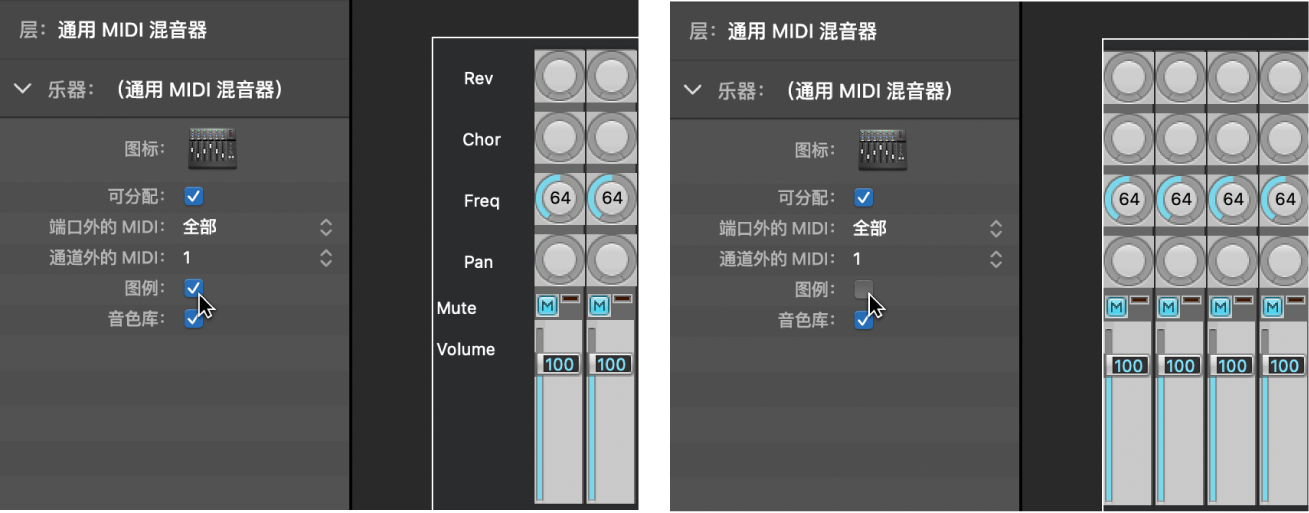Click third channel's top knob in unlabeled mixer
1309x513 pixels.
click(x=1234, y=77)
